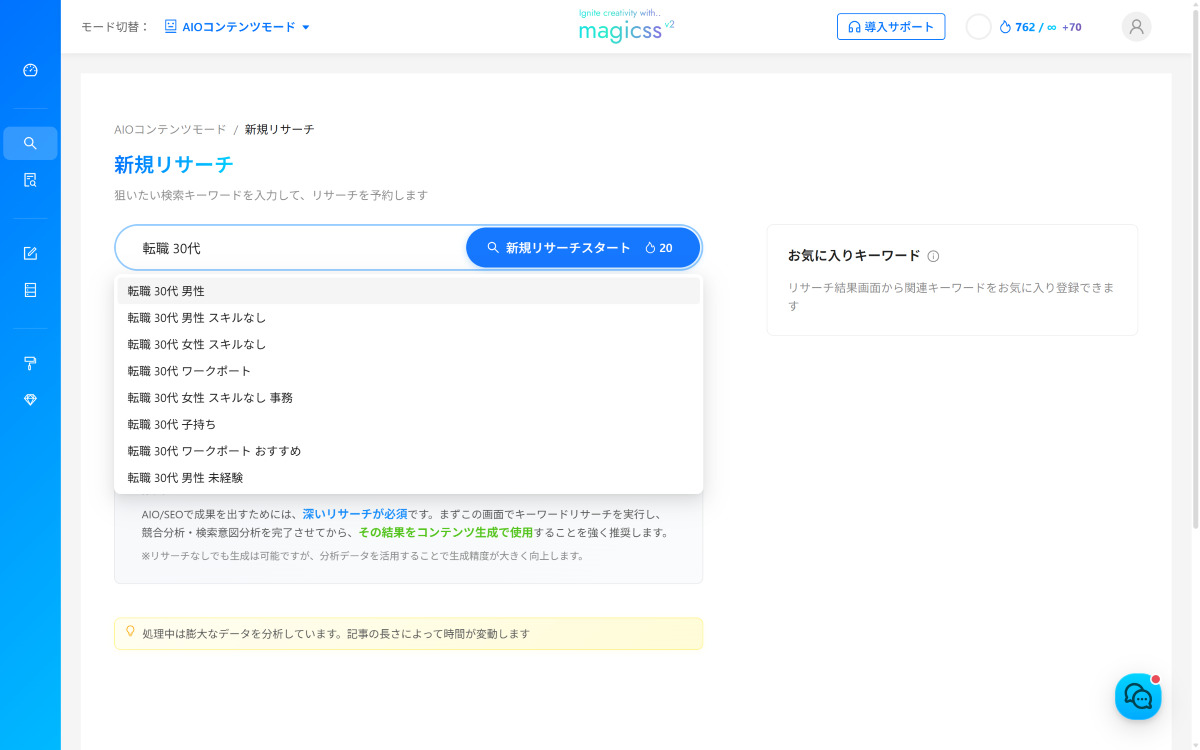Image resolution: width=1200 pixels, height=750 pixels.
Task: Open the dashboard gauge icon in sidebar
Action: click(30, 70)
